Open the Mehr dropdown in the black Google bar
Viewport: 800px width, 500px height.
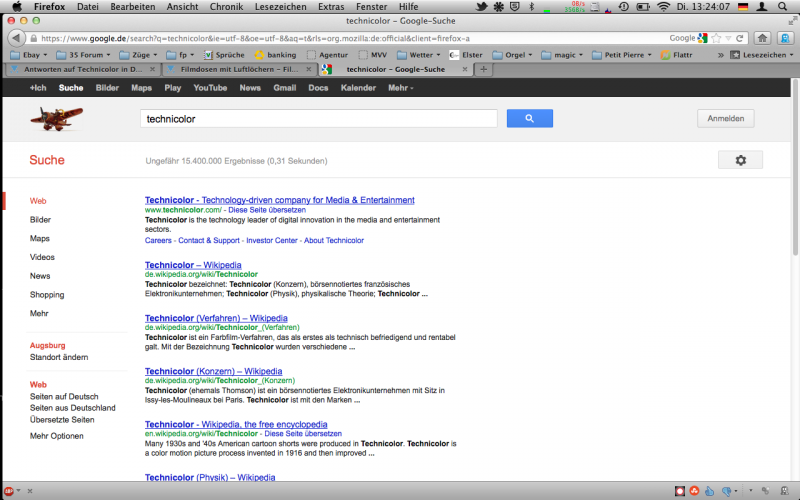tap(401, 88)
